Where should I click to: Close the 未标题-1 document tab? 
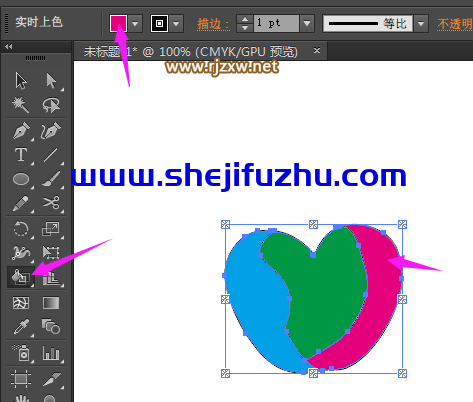(x=317, y=50)
